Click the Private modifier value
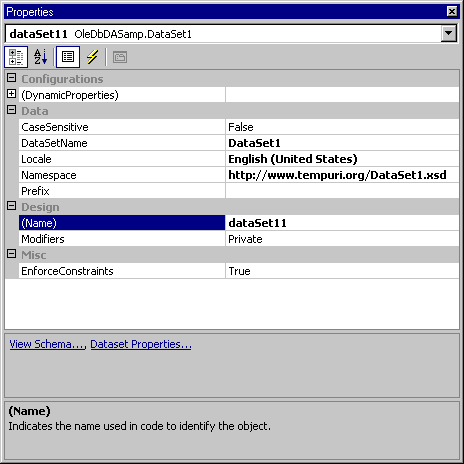Screen dimensions: 464x464 [x=342, y=239]
